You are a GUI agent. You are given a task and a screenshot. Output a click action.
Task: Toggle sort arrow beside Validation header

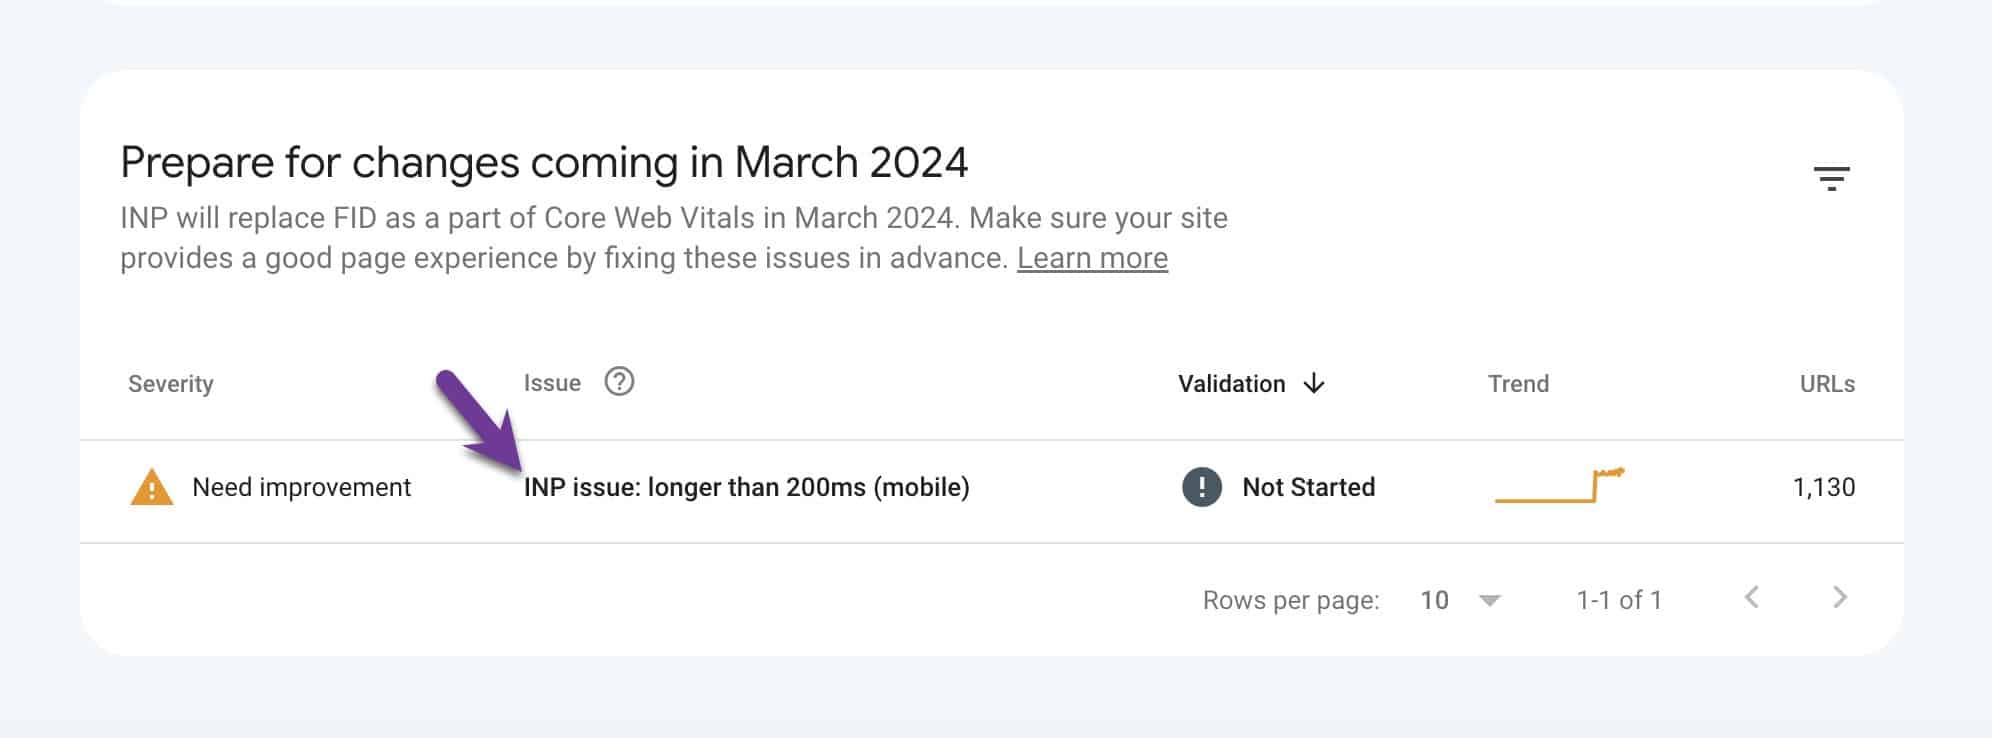coord(1314,384)
